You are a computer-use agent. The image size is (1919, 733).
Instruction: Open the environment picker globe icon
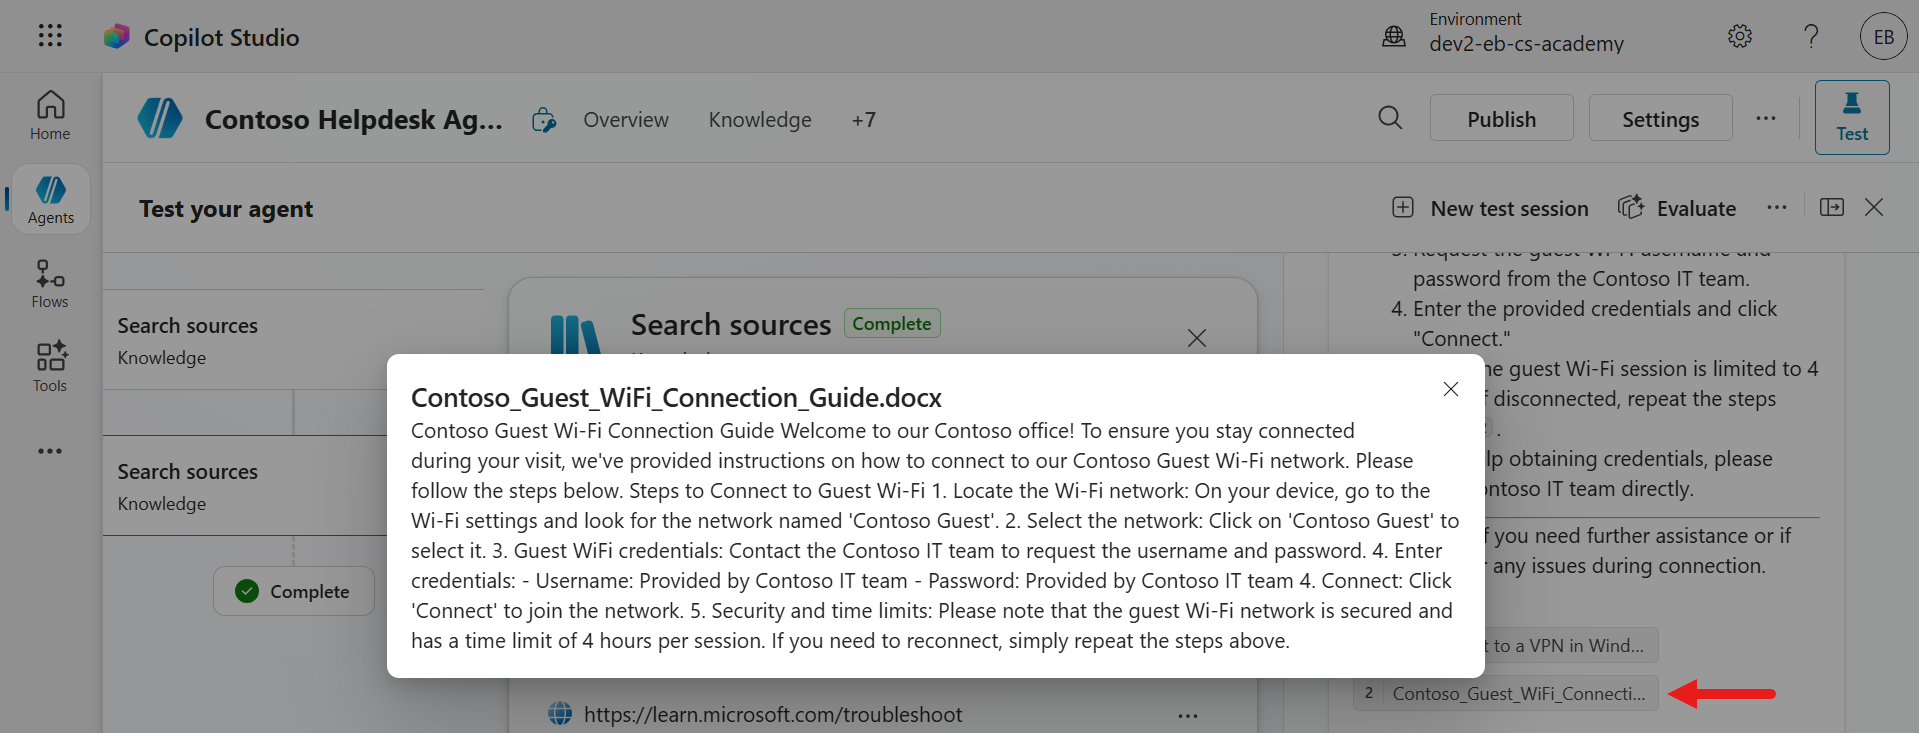pyautogui.click(x=1393, y=37)
